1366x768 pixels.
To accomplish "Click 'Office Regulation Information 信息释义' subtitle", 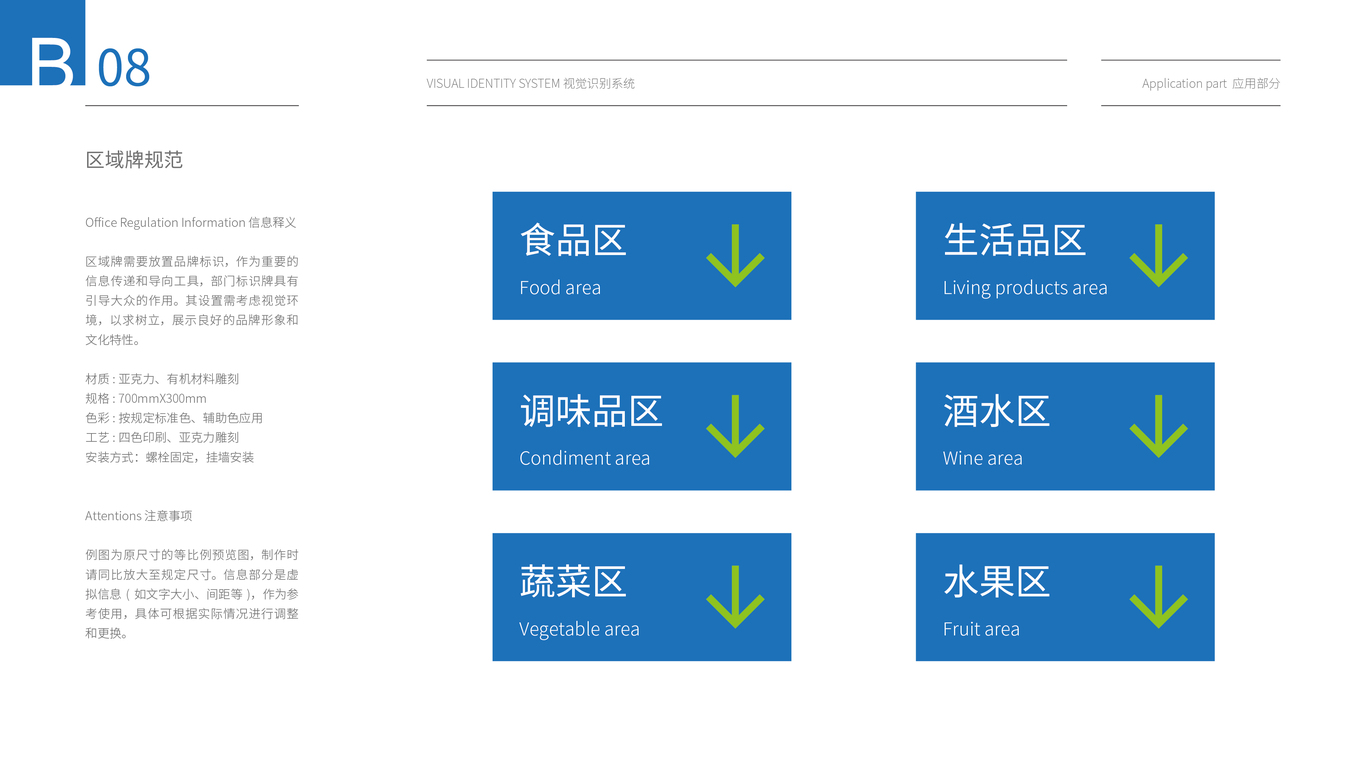I will point(191,223).
